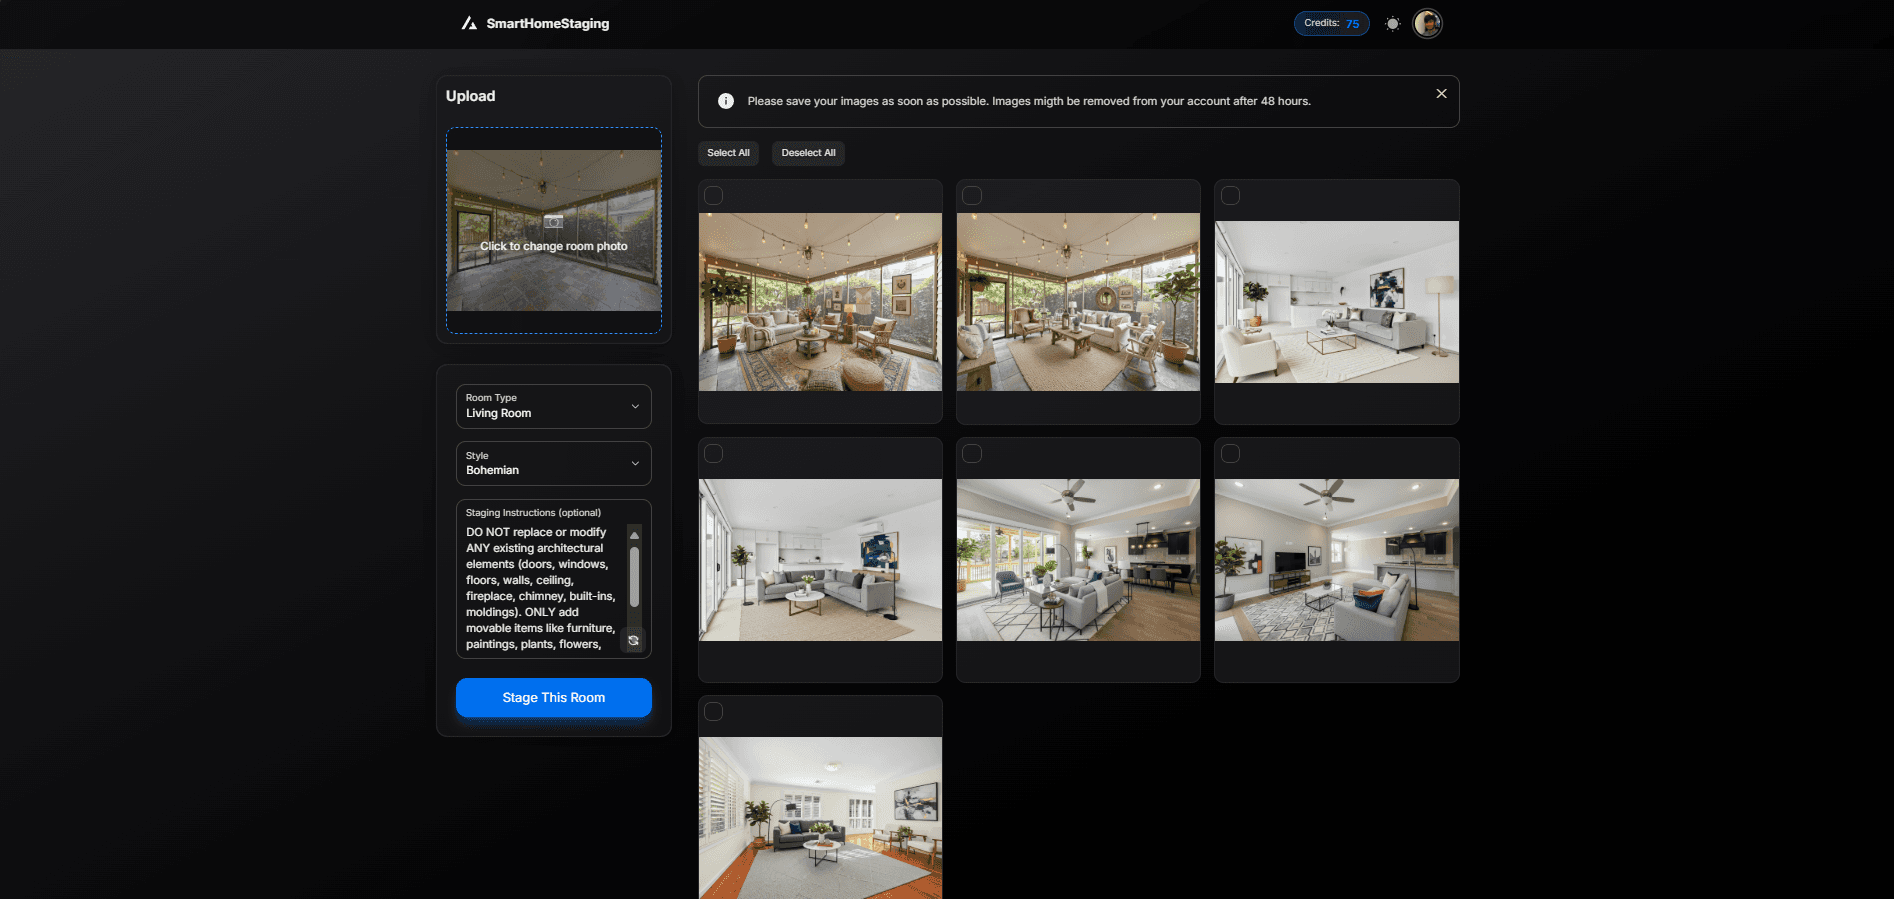Click the scroll up arrow in staging instructions
Screen dimensions: 1894x899
click(x=634, y=535)
